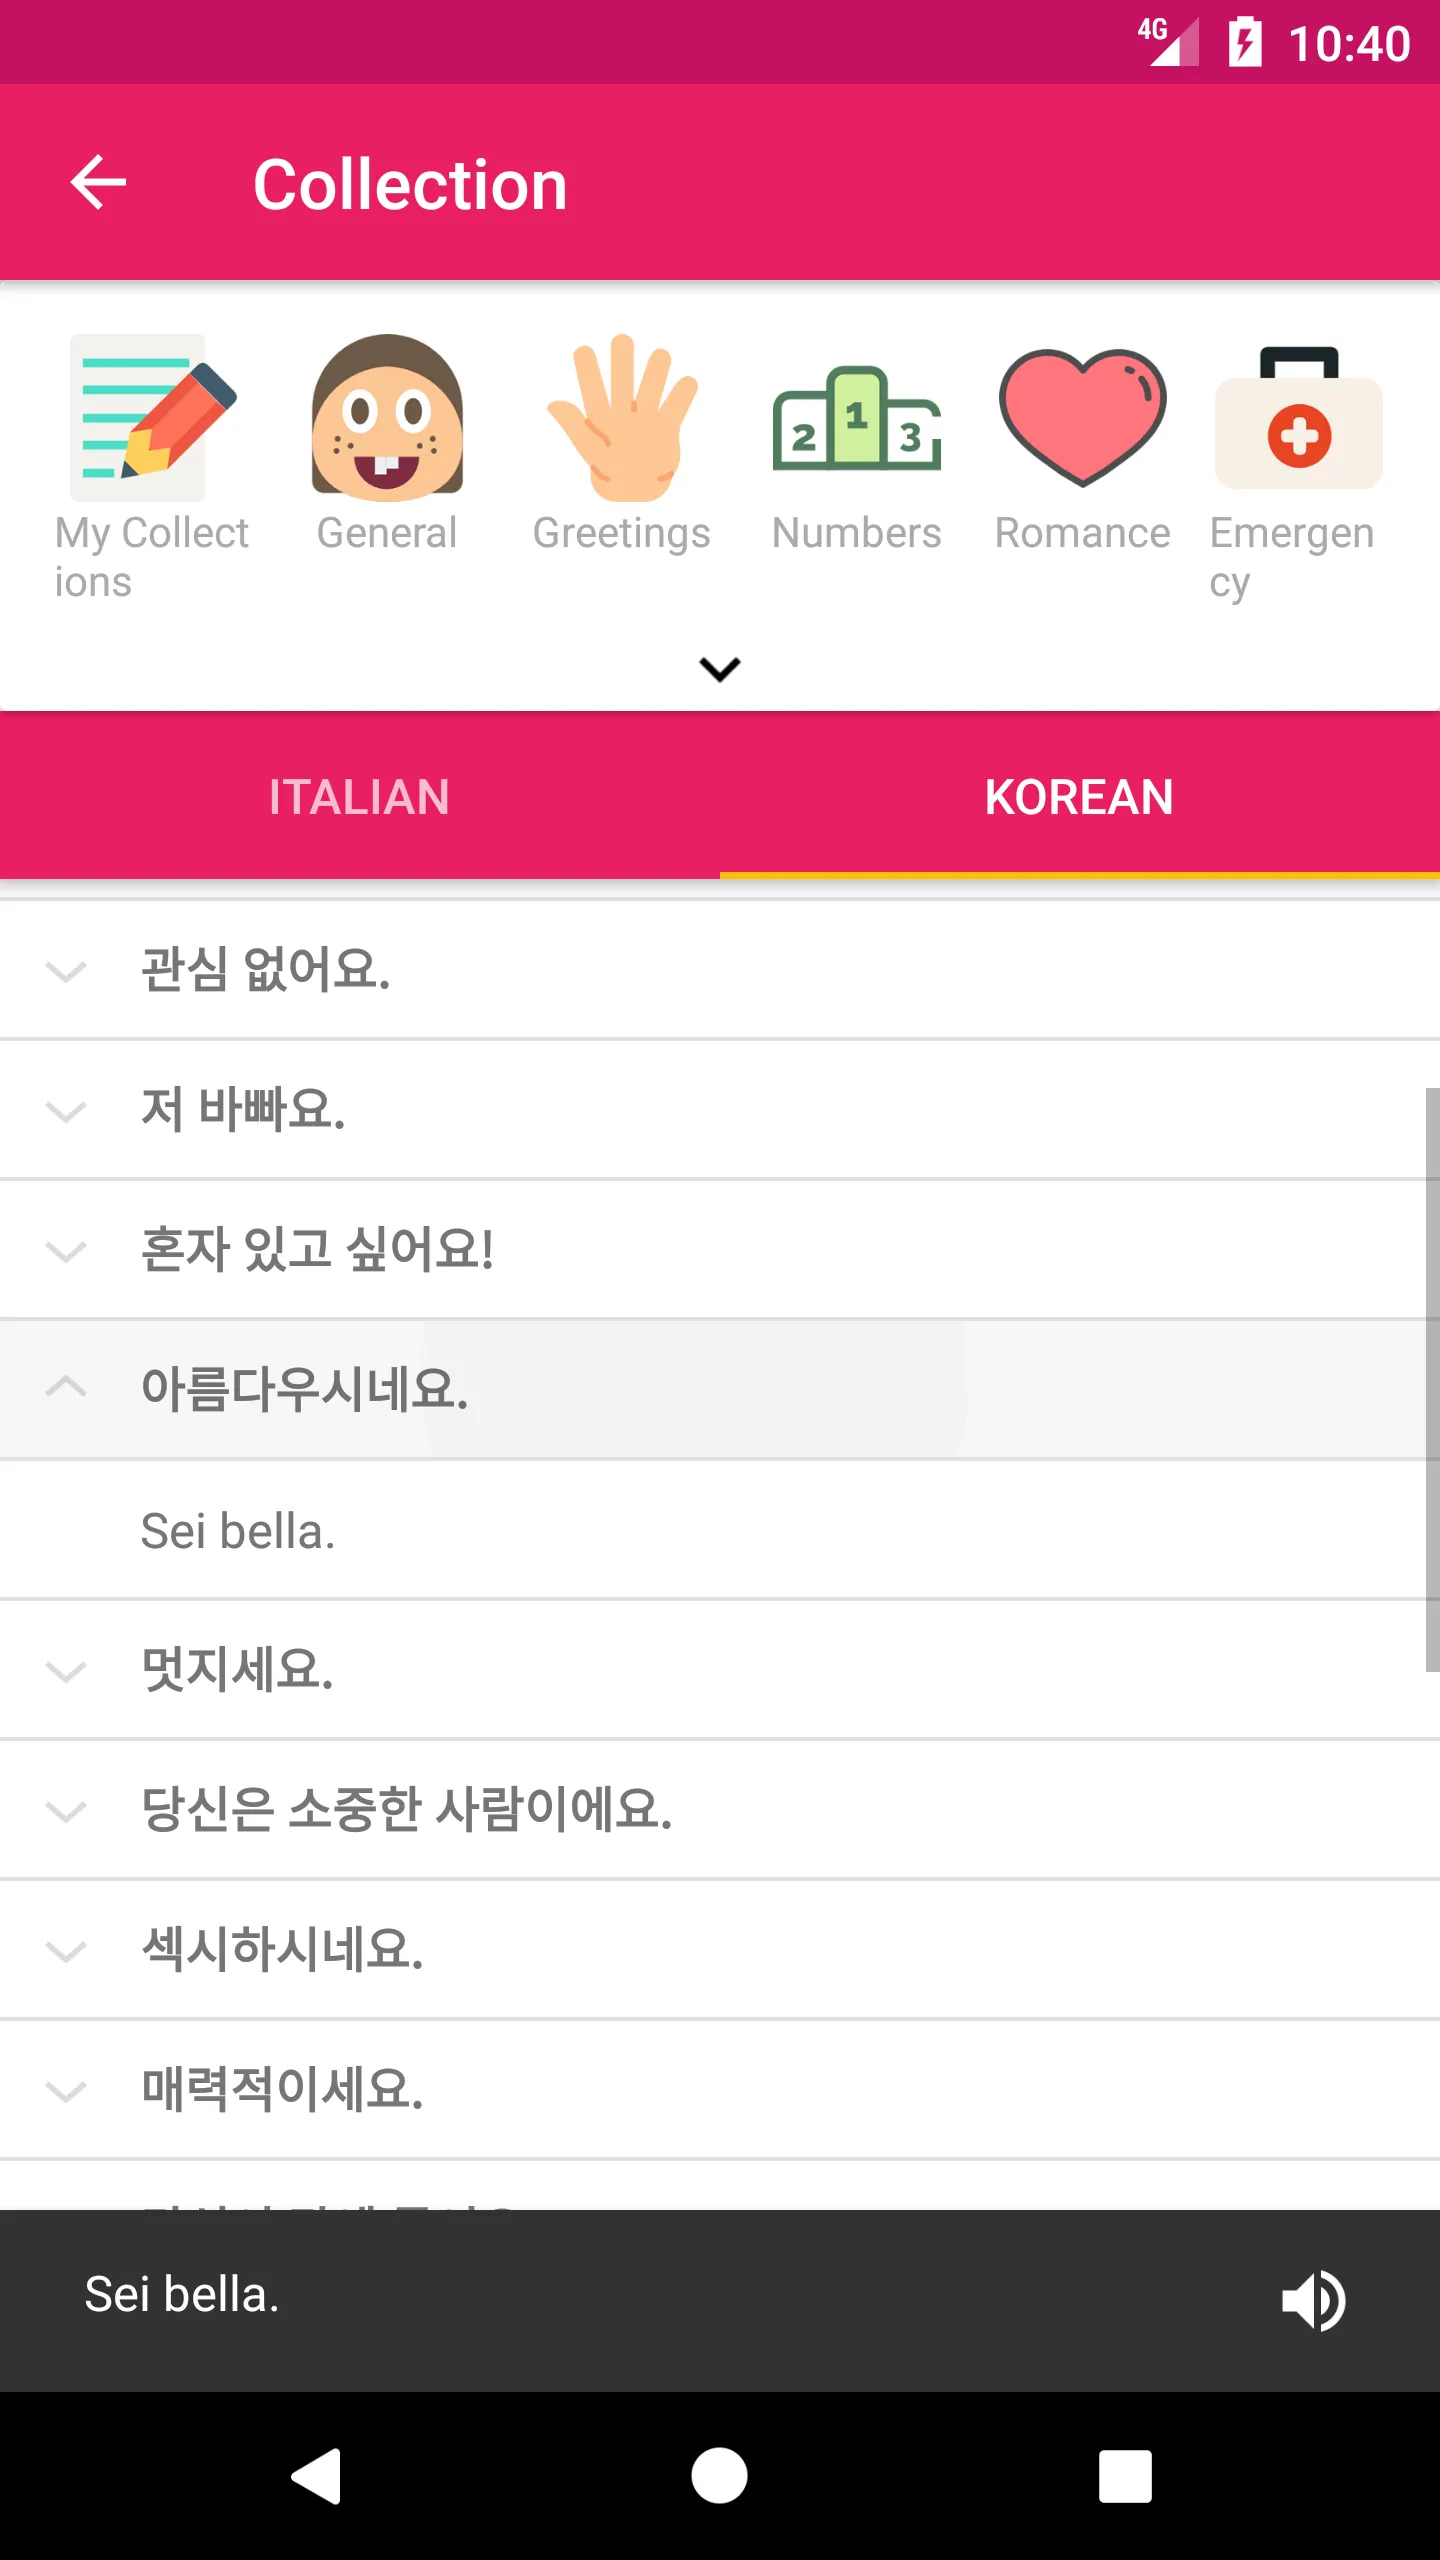The image size is (1440, 2560).
Task: Expand the 저 바빠요 phrase
Action: [66, 1111]
